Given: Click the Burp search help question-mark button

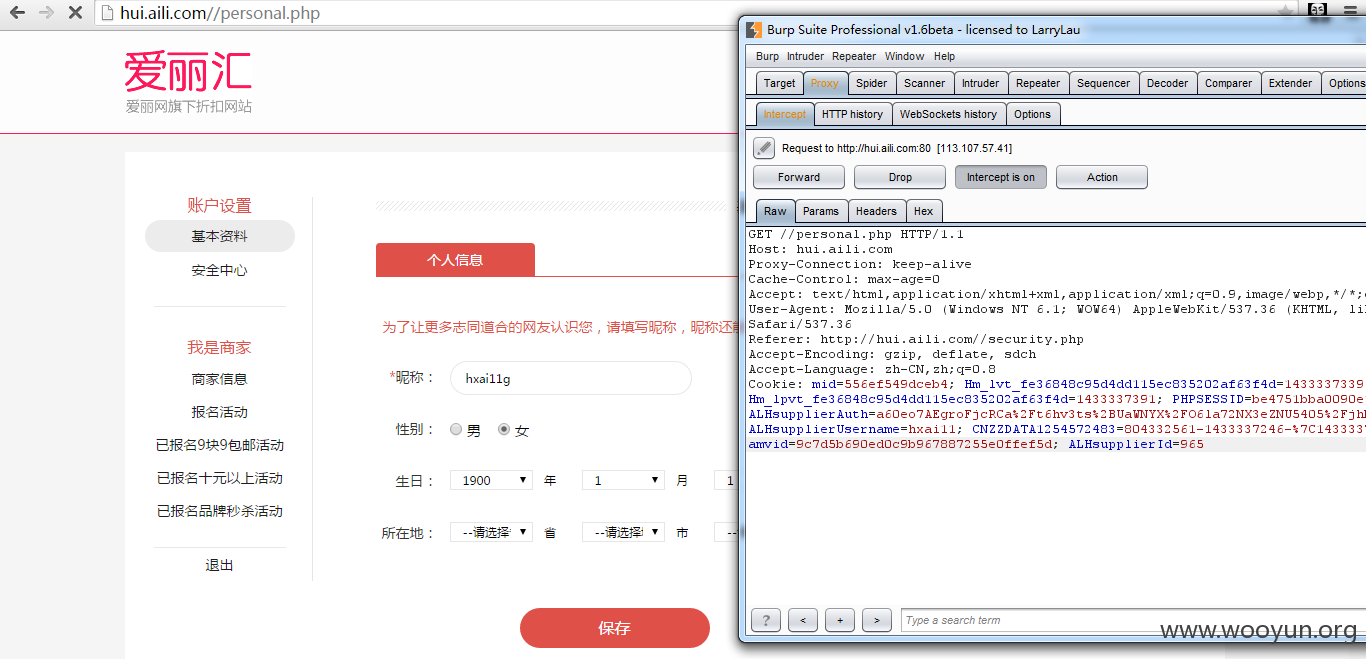Looking at the screenshot, I should 766,620.
